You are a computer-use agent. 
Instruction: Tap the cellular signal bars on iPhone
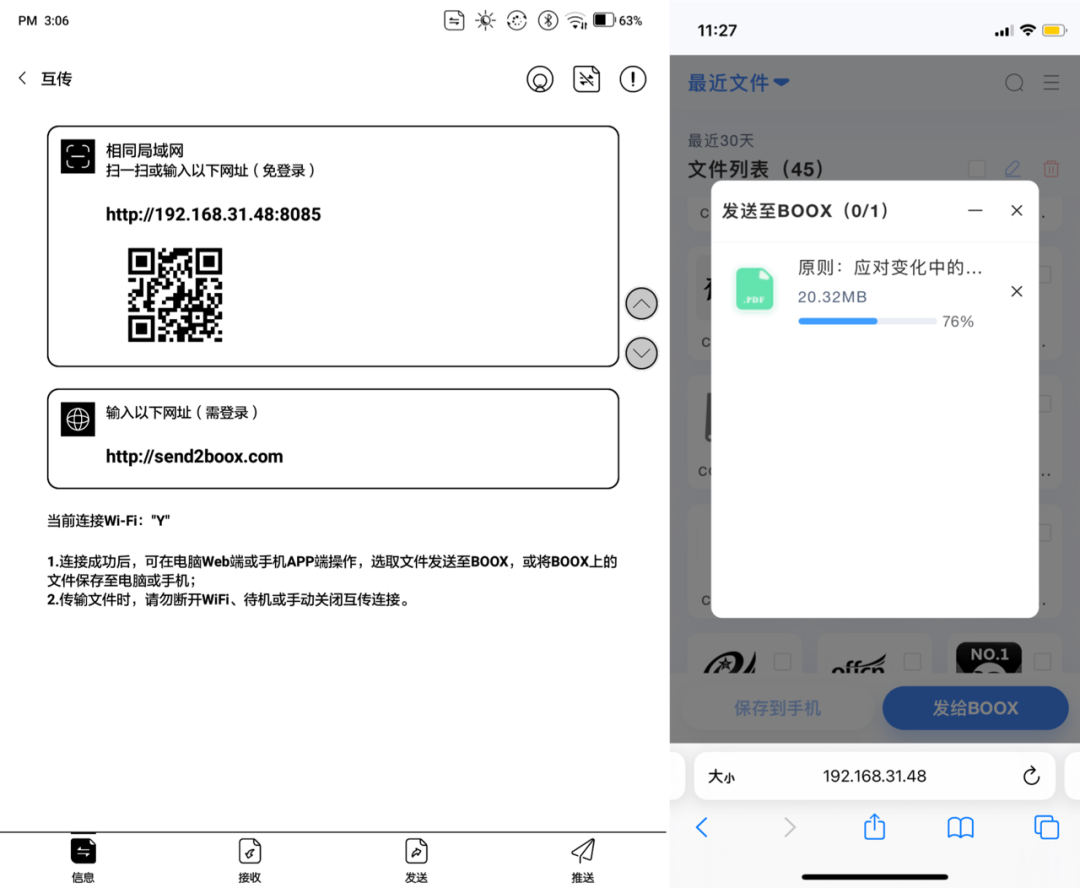(1004, 31)
